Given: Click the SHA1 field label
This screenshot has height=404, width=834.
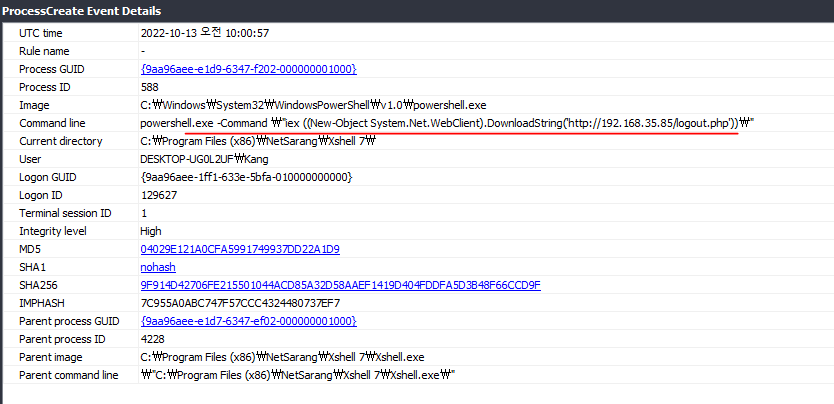Looking at the screenshot, I should click(31, 267).
